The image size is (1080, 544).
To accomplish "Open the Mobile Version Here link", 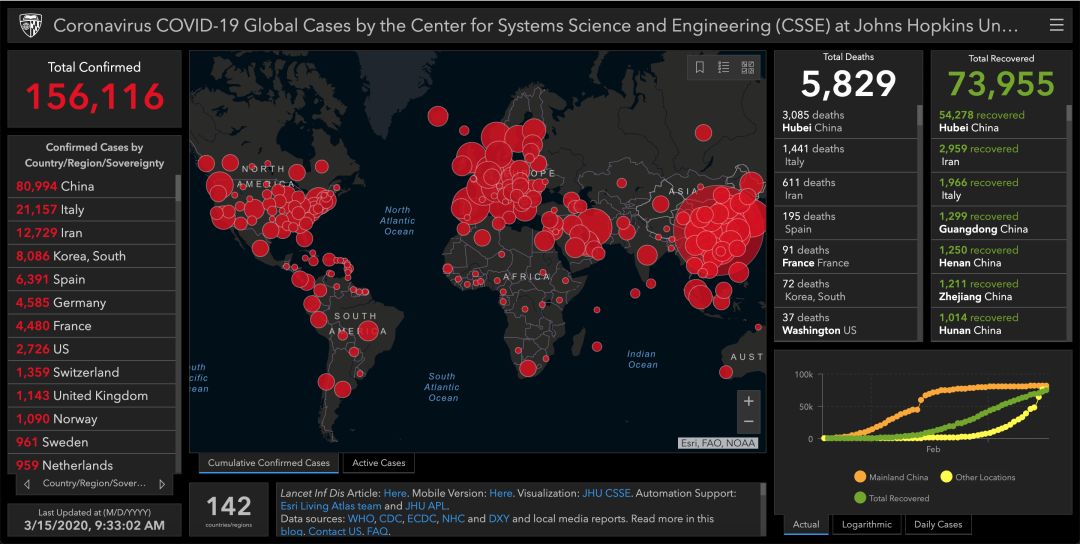I will click(501, 493).
